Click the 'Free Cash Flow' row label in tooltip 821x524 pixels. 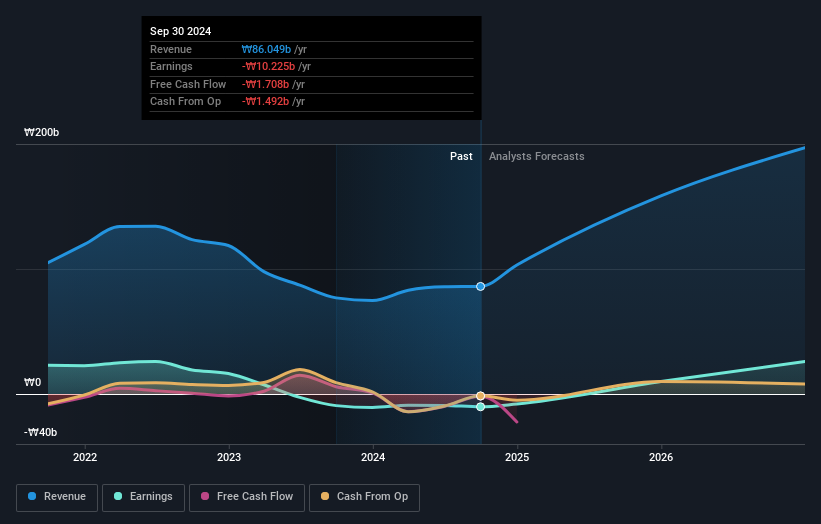pos(188,84)
